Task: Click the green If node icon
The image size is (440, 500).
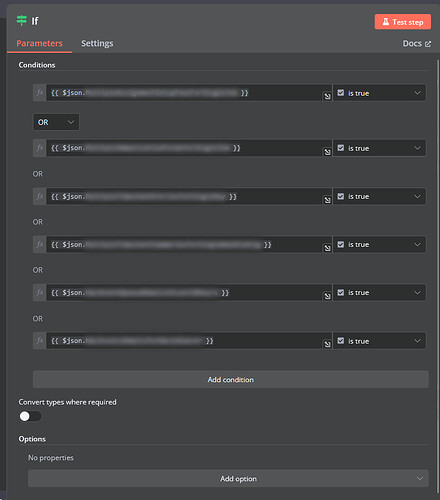Action: (22, 21)
